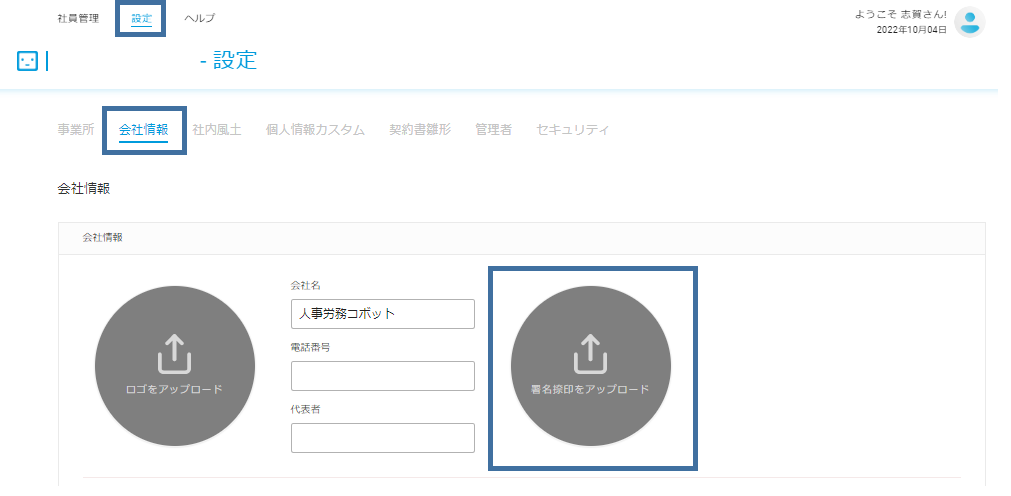Switch to the 事業所 tab
The width and height of the screenshot is (1011, 496).
coord(75,129)
